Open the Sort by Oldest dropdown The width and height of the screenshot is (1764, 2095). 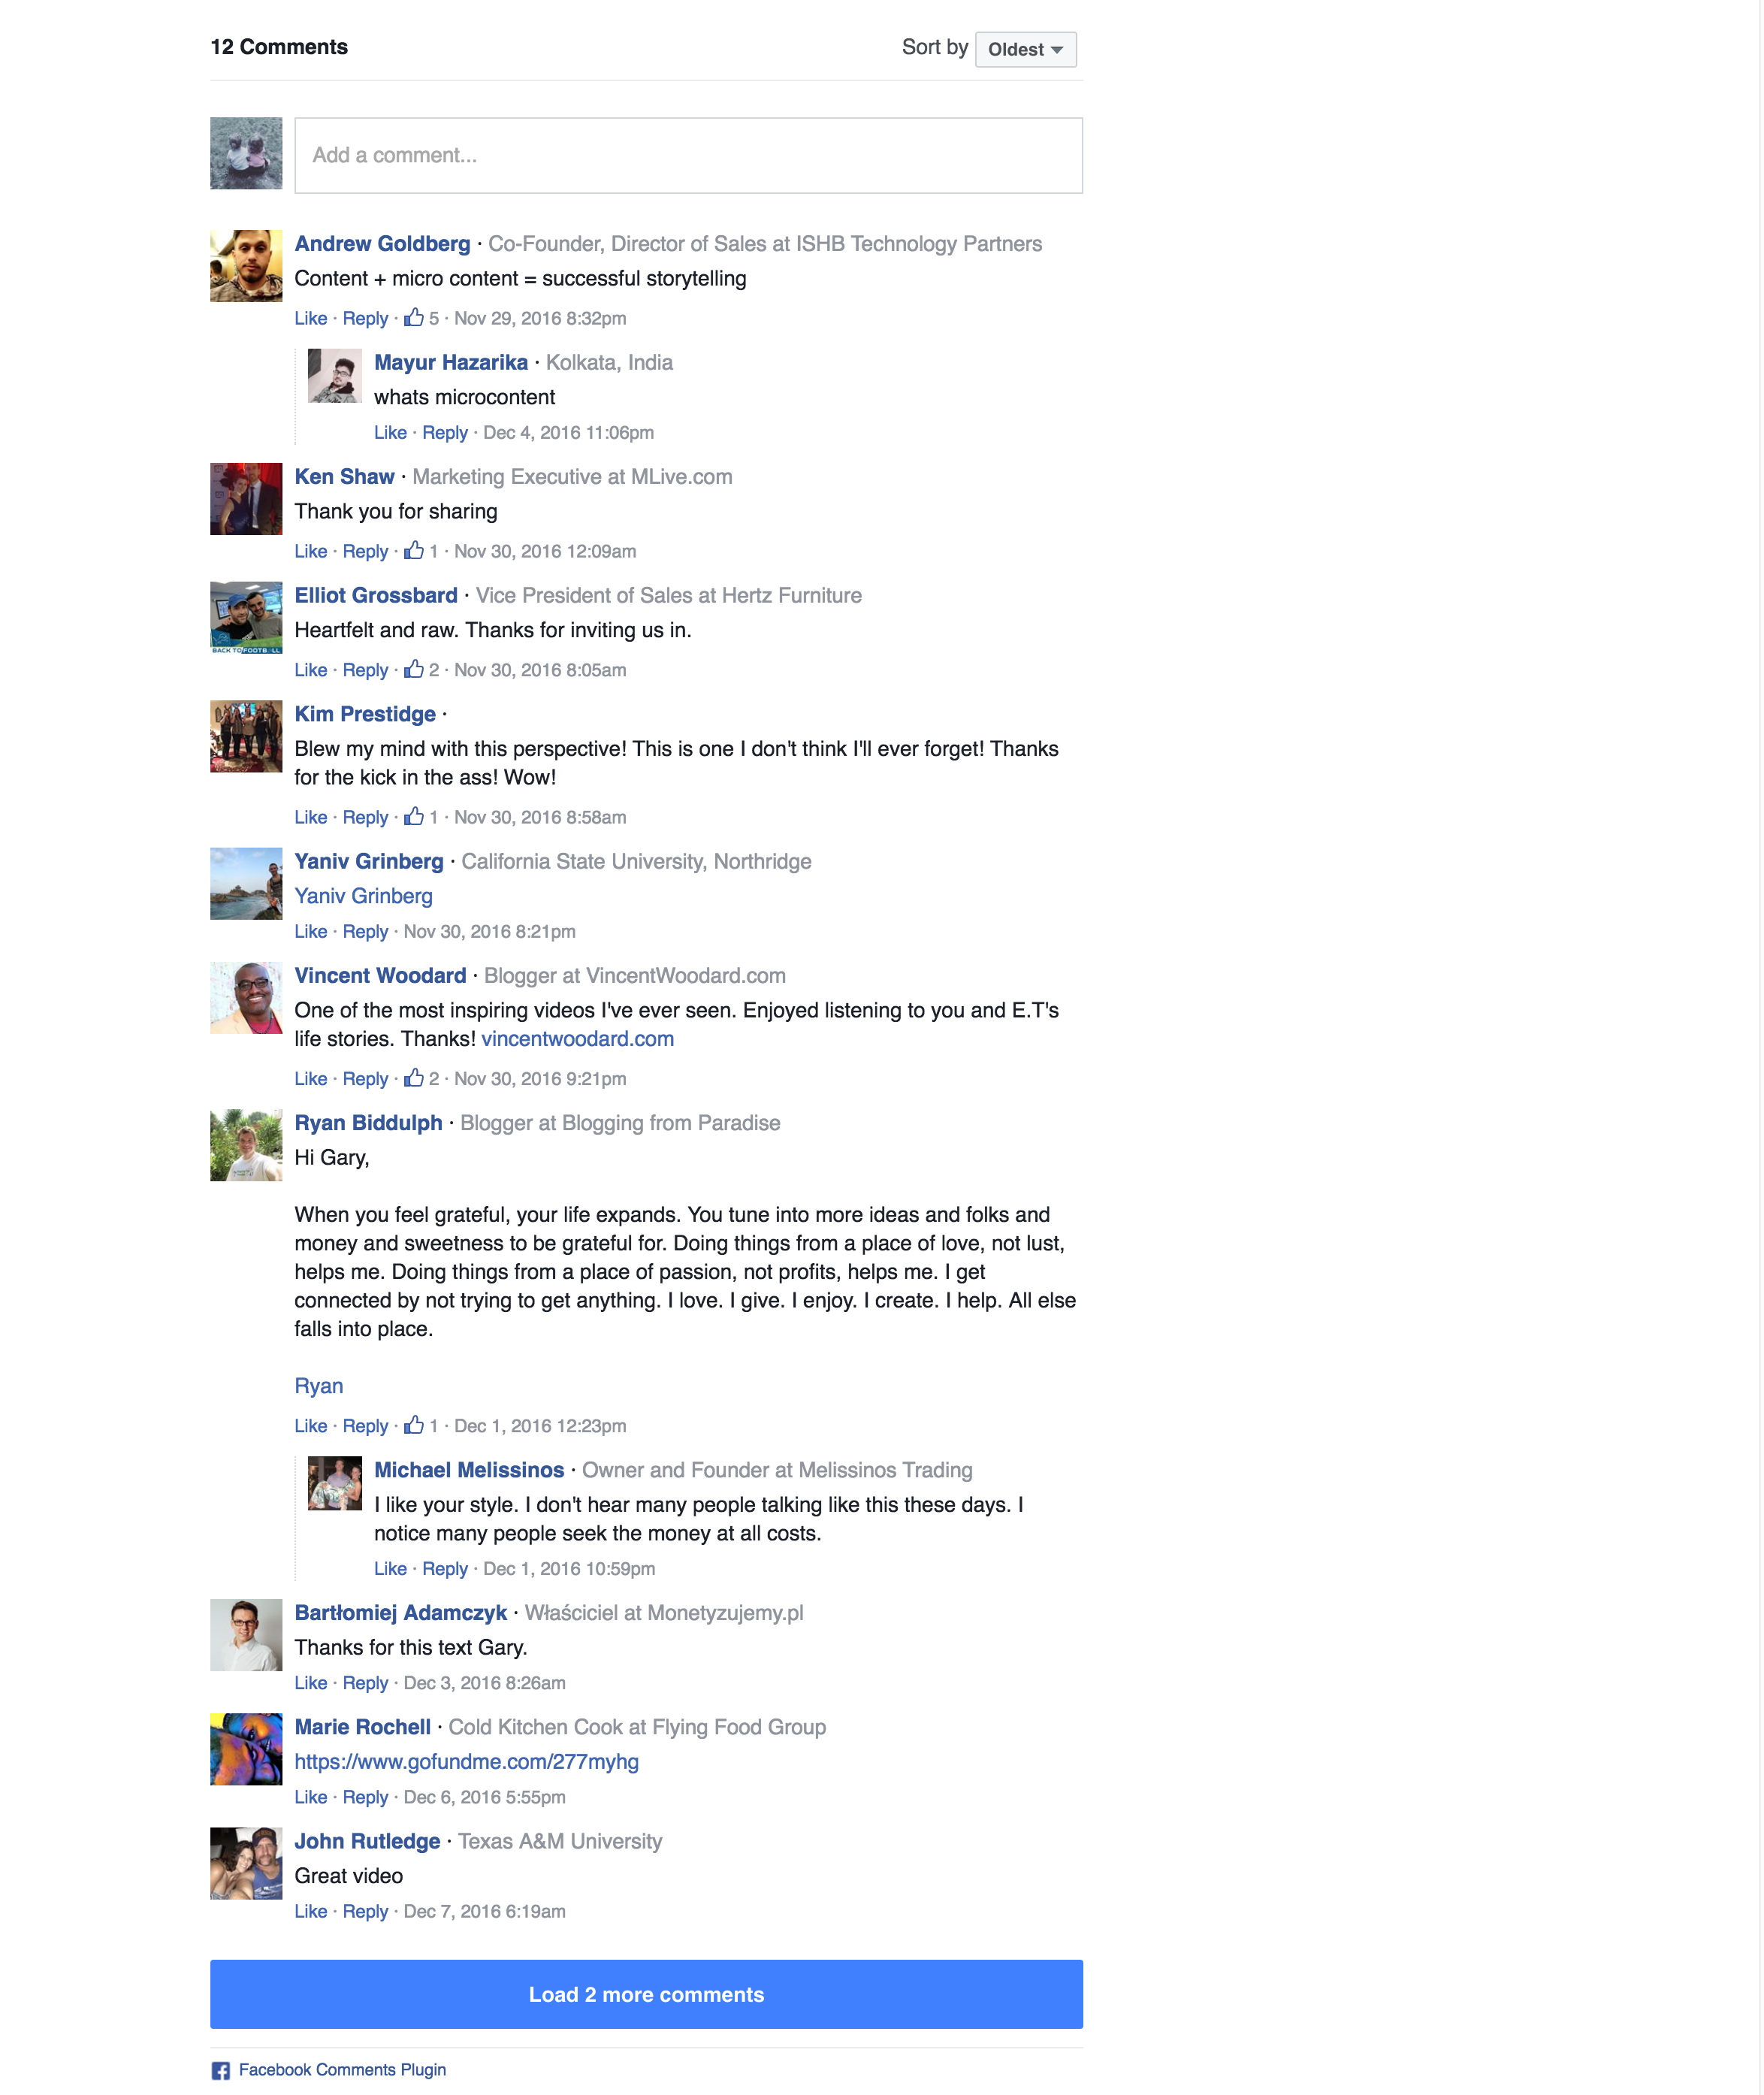1025,49
